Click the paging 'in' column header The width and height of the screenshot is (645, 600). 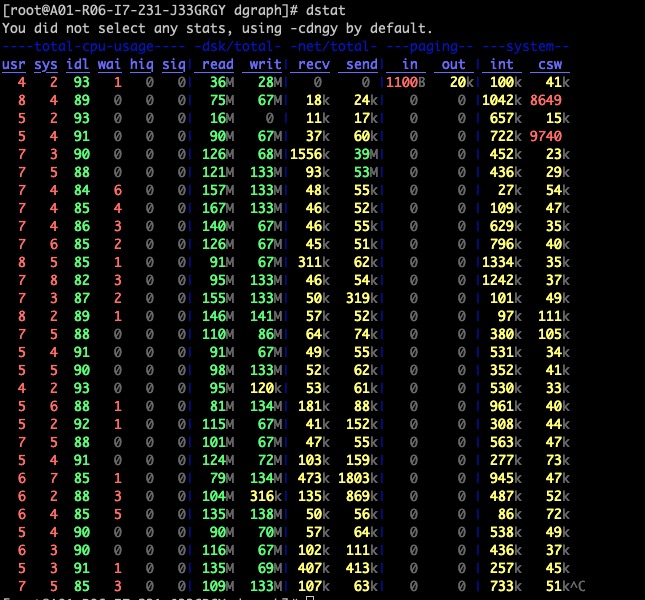click(410, 64)
